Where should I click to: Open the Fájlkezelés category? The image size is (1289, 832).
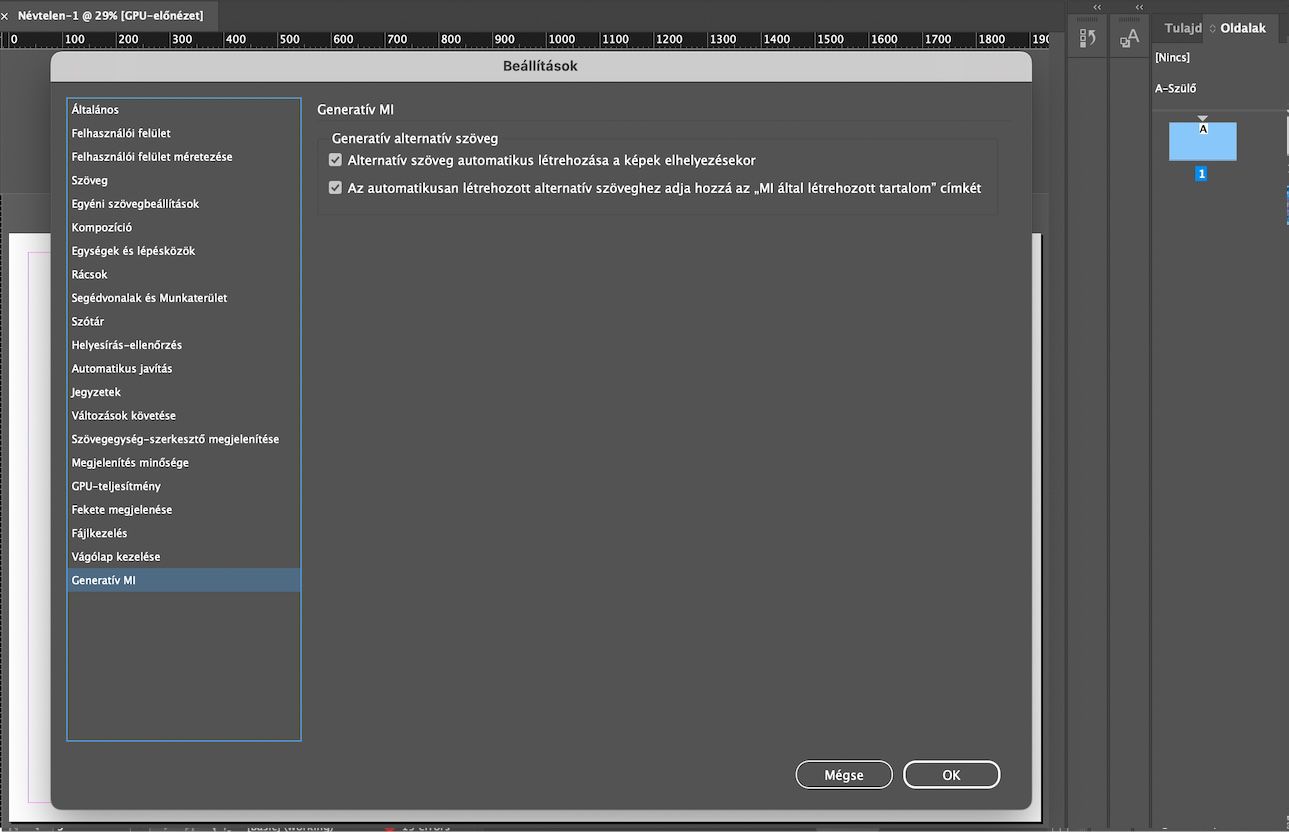point(184,533)
